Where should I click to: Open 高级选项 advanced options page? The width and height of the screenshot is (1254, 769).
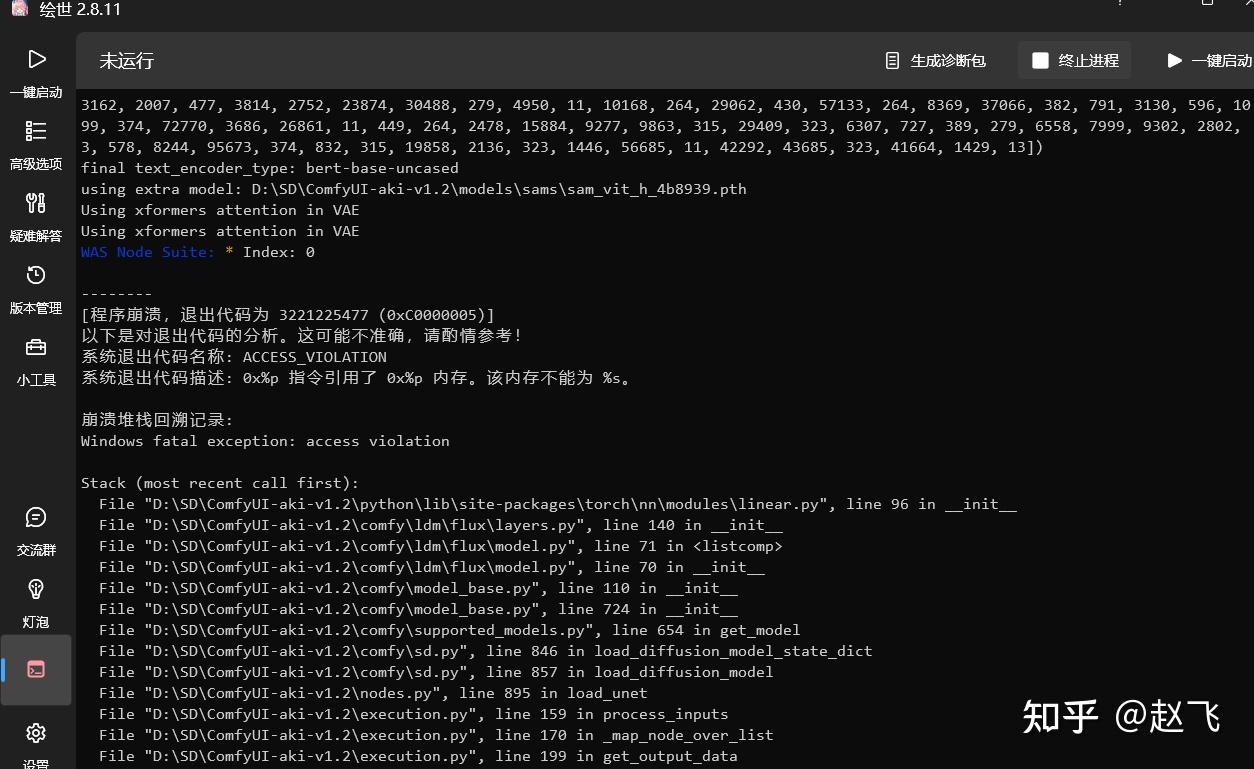click(36, 144)
